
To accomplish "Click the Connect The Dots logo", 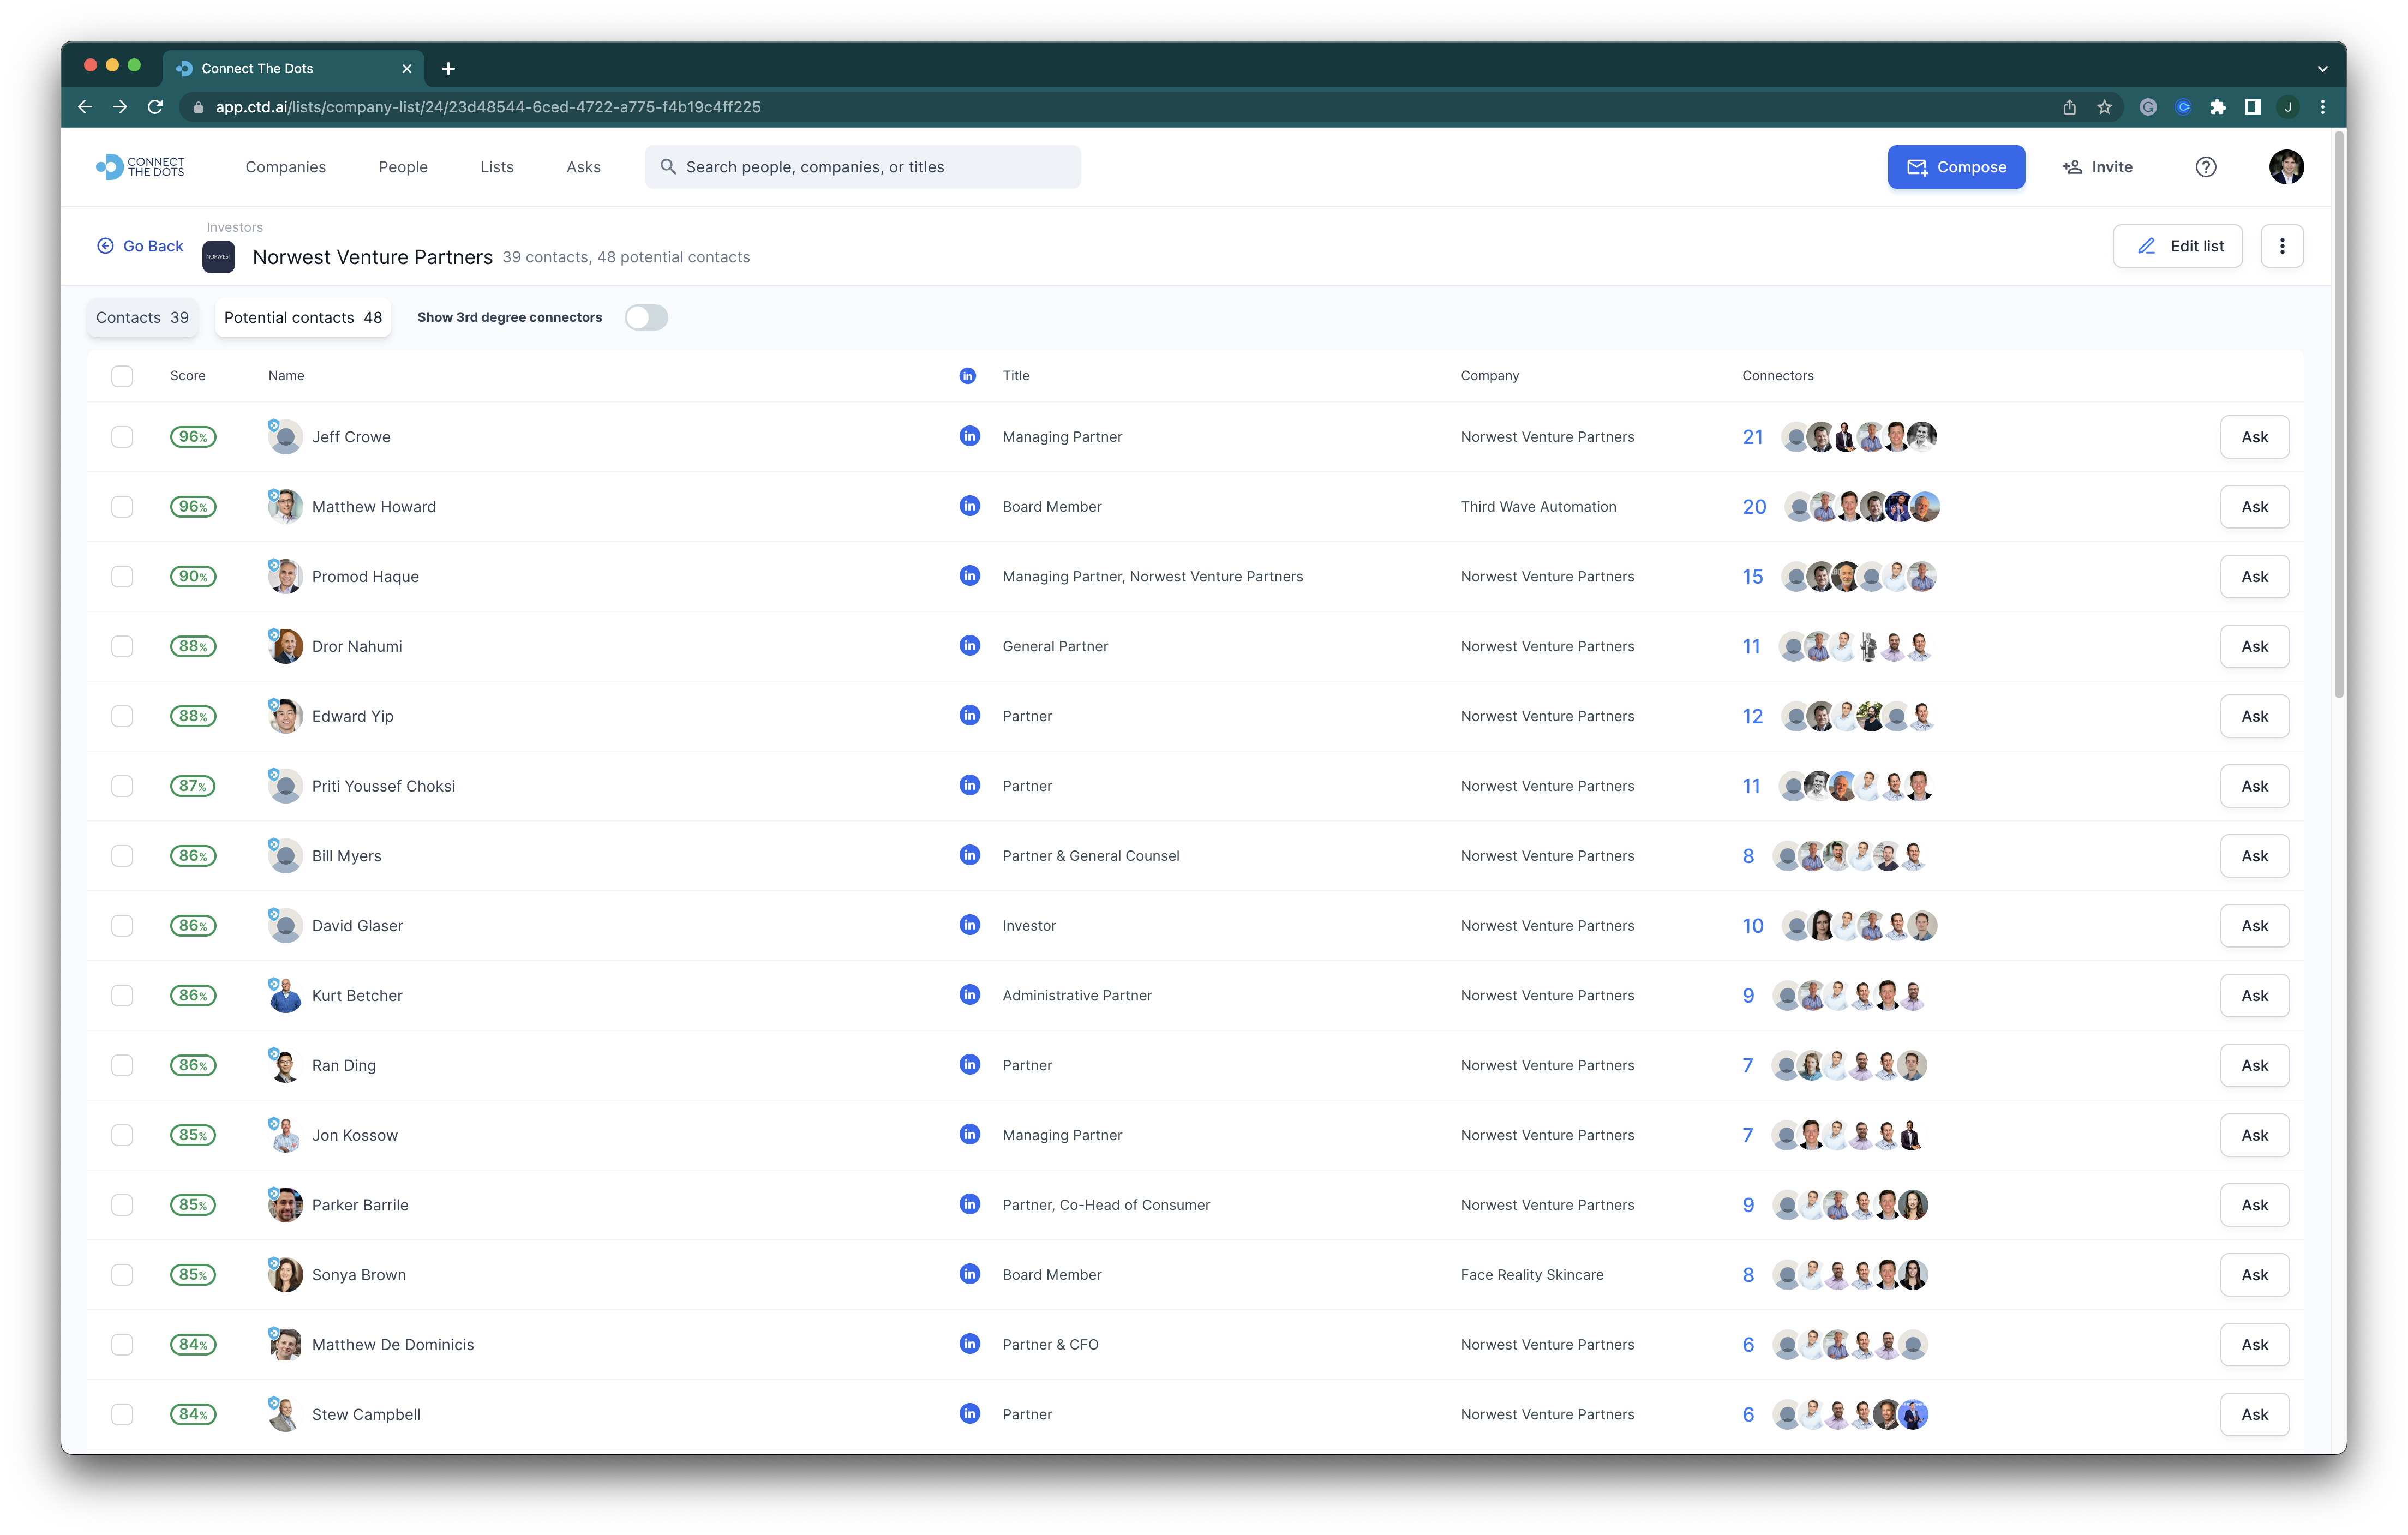I will 140,167.
